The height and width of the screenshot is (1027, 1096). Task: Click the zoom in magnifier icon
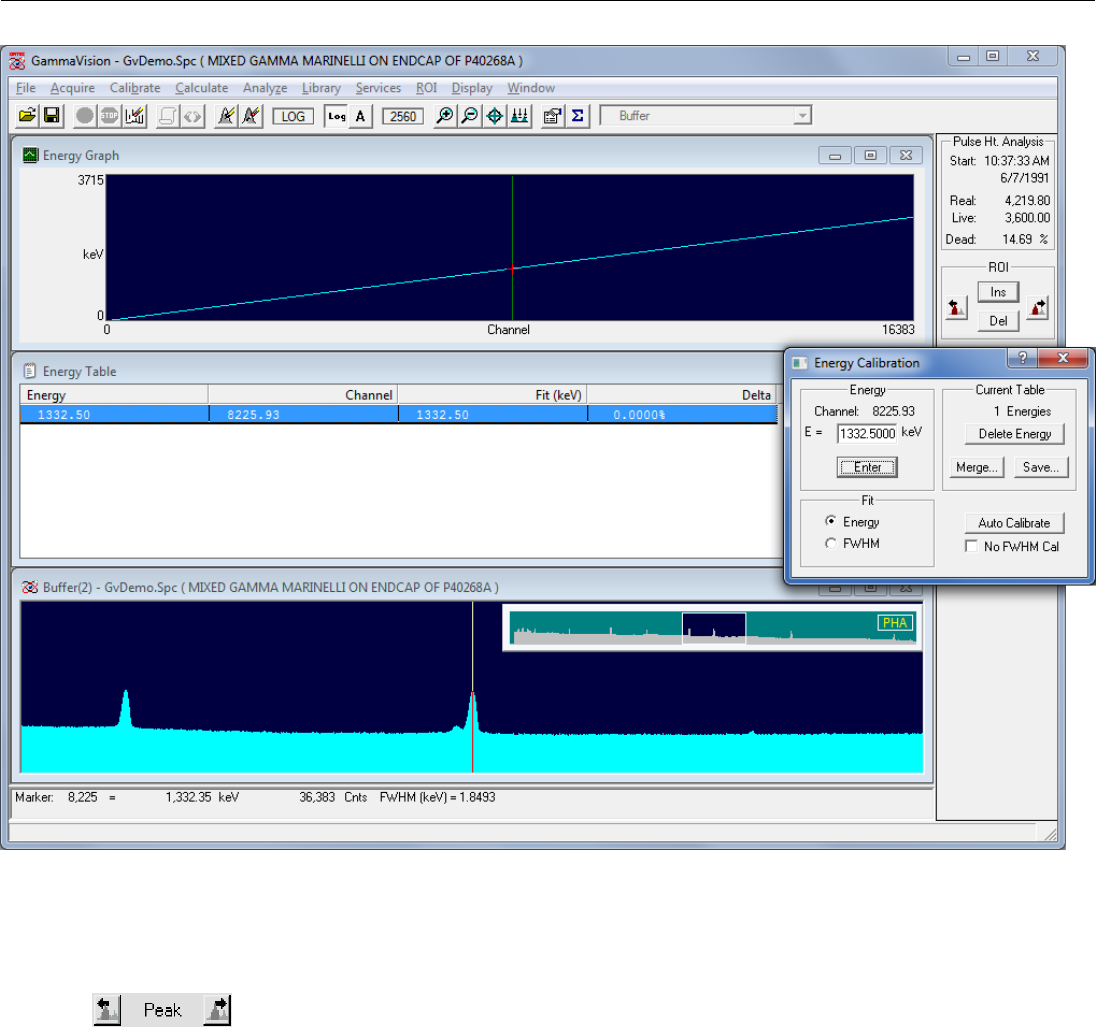point(445,116)
